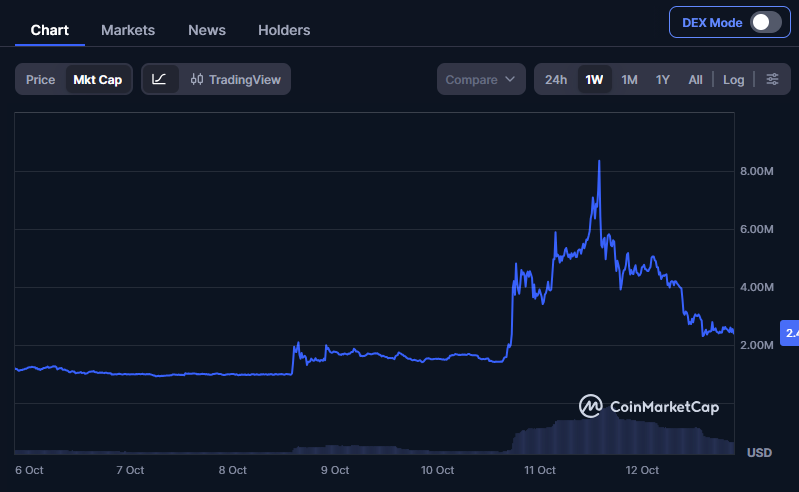Set chart range to 1Y

point(662,79)
